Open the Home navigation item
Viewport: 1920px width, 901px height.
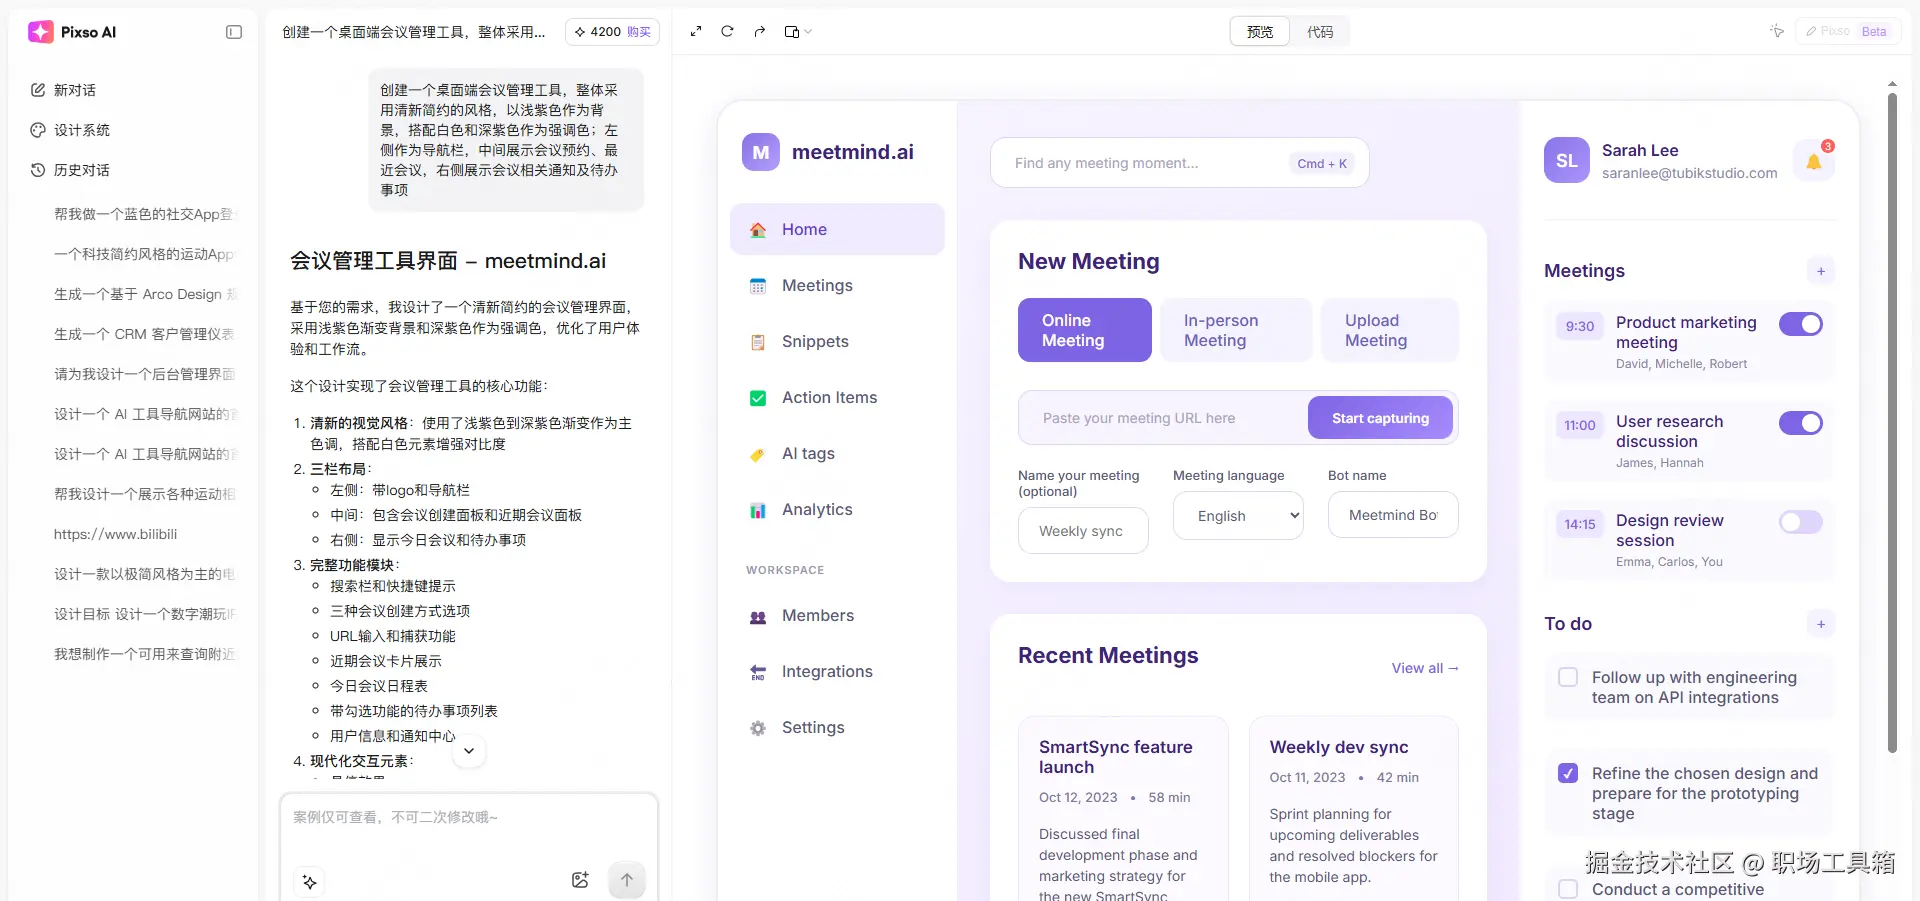point(837,229)
